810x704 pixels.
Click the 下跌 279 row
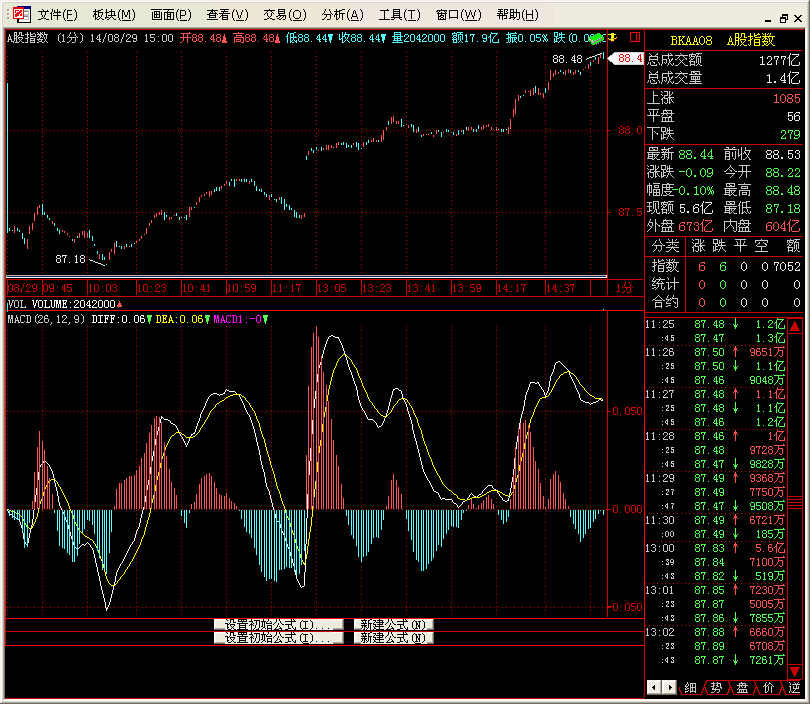[723, 134]
